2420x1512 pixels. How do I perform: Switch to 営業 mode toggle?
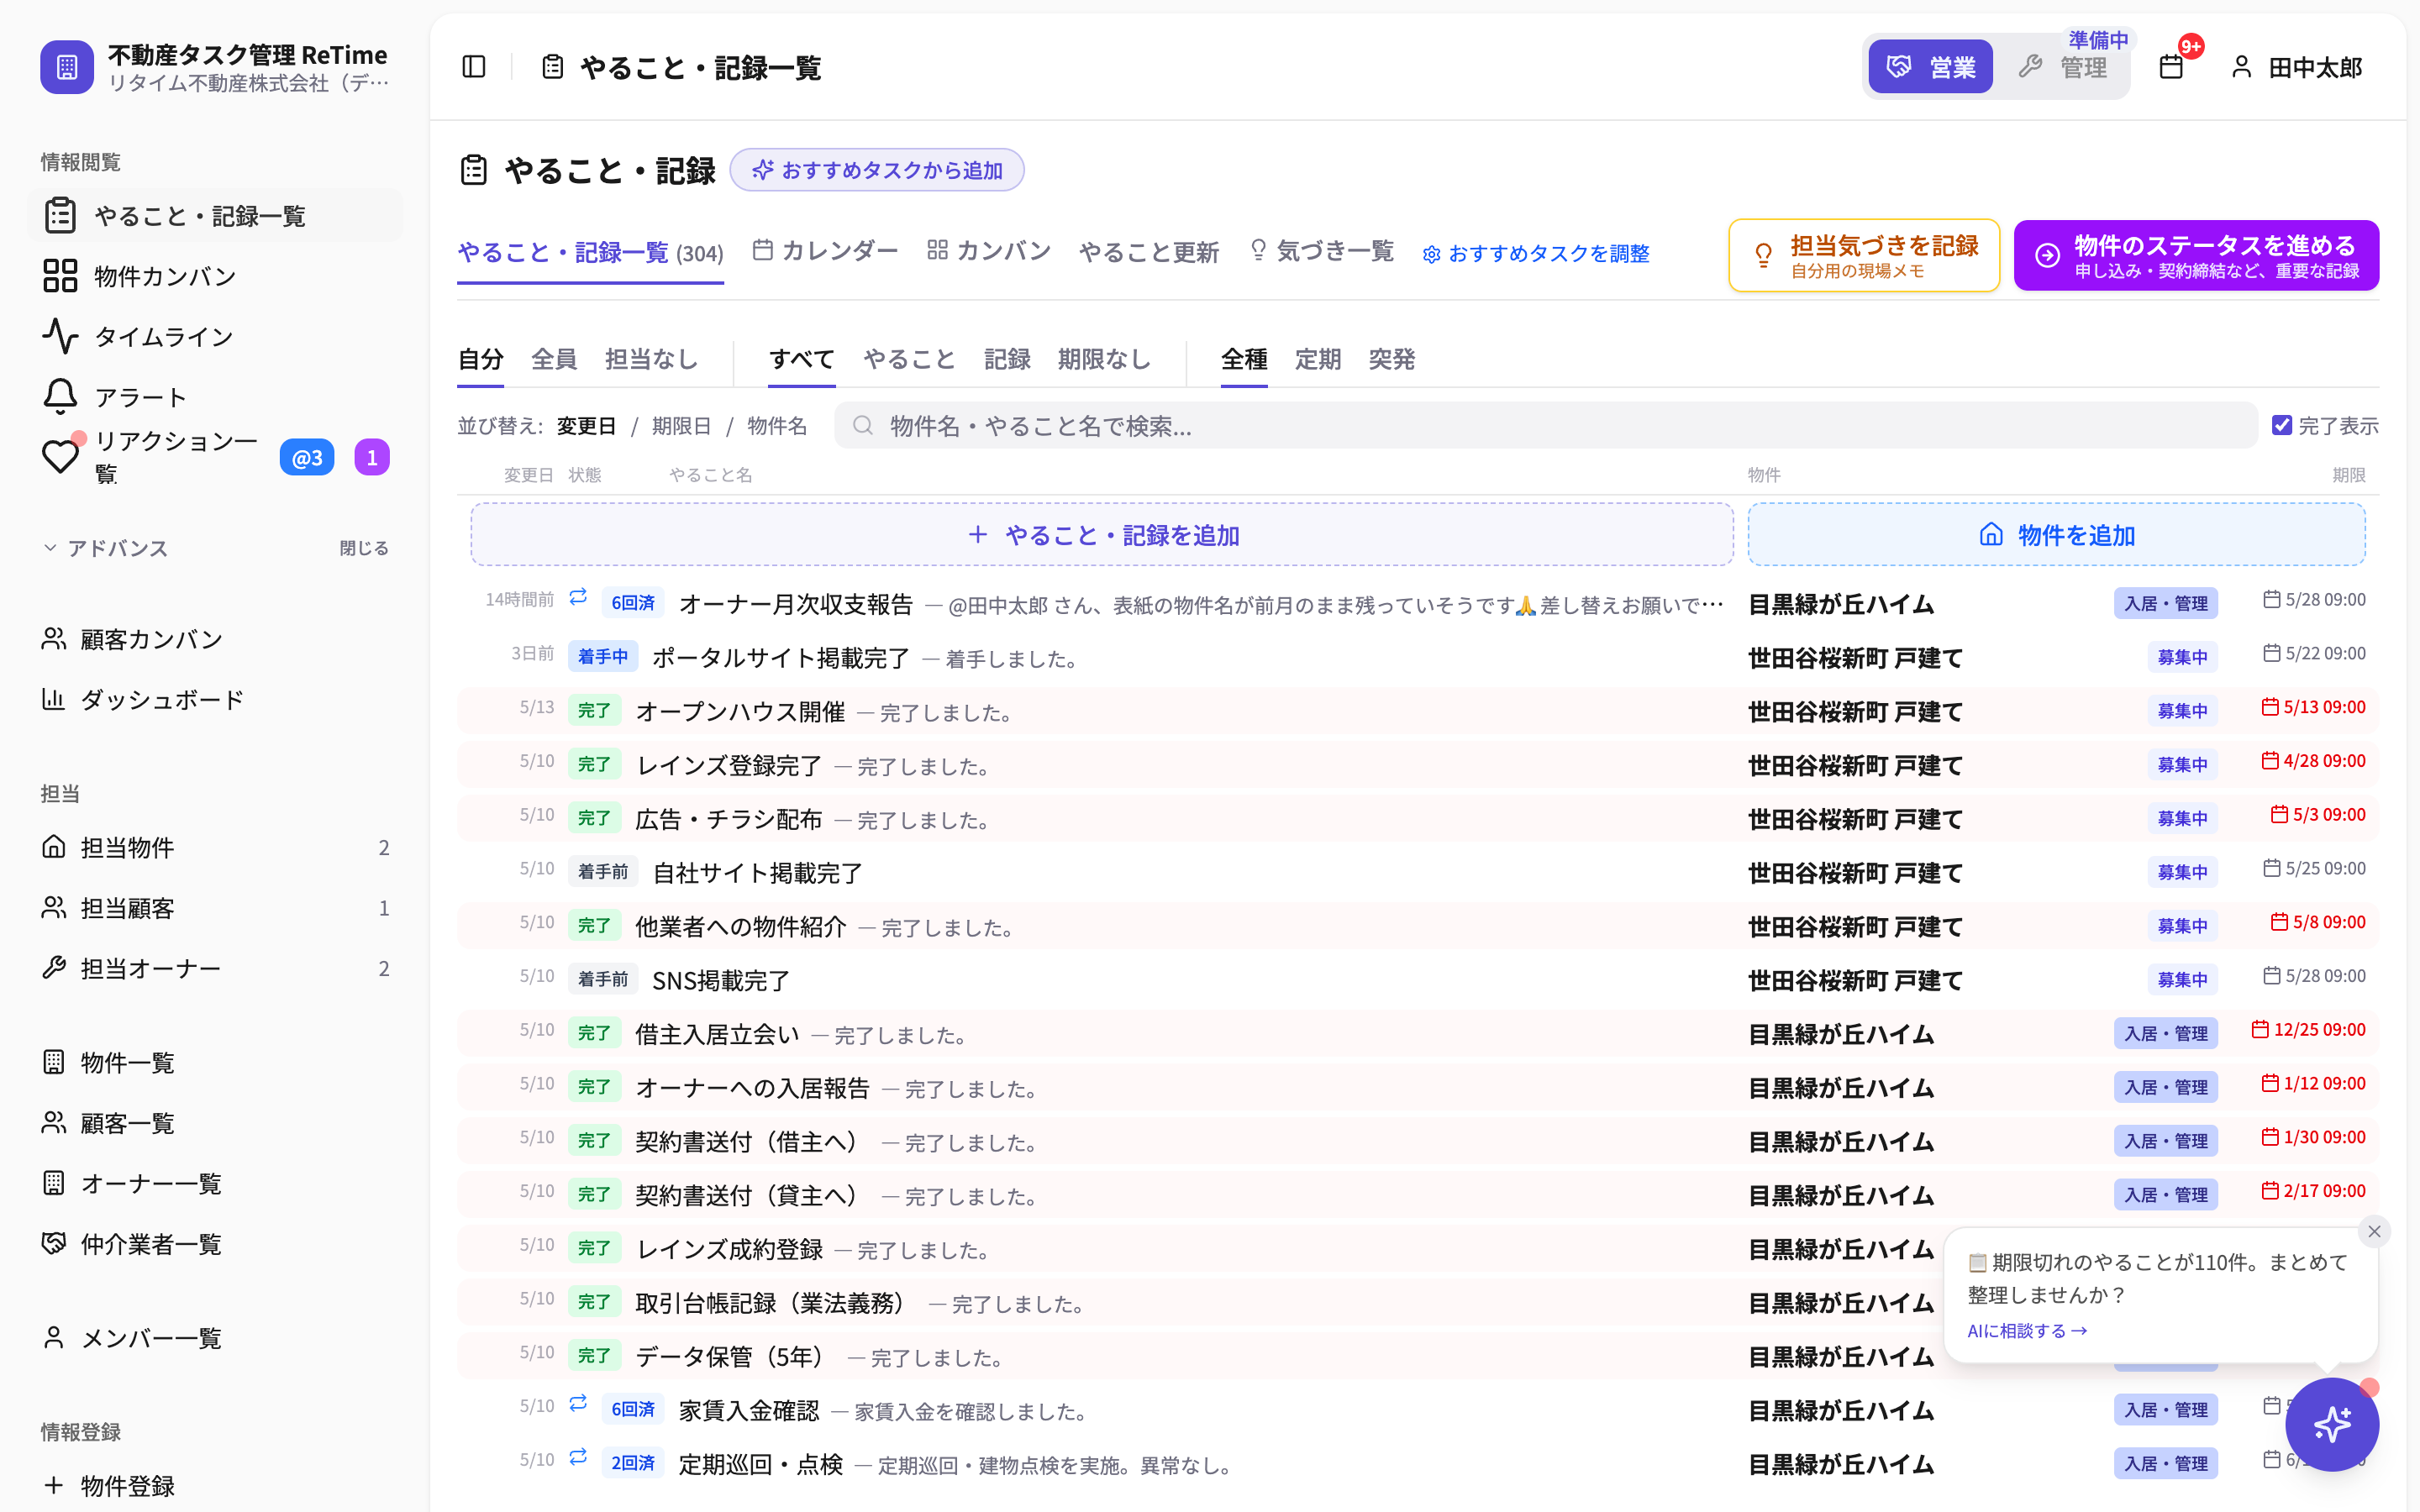pyautogui.click(x=1930, y=67)
